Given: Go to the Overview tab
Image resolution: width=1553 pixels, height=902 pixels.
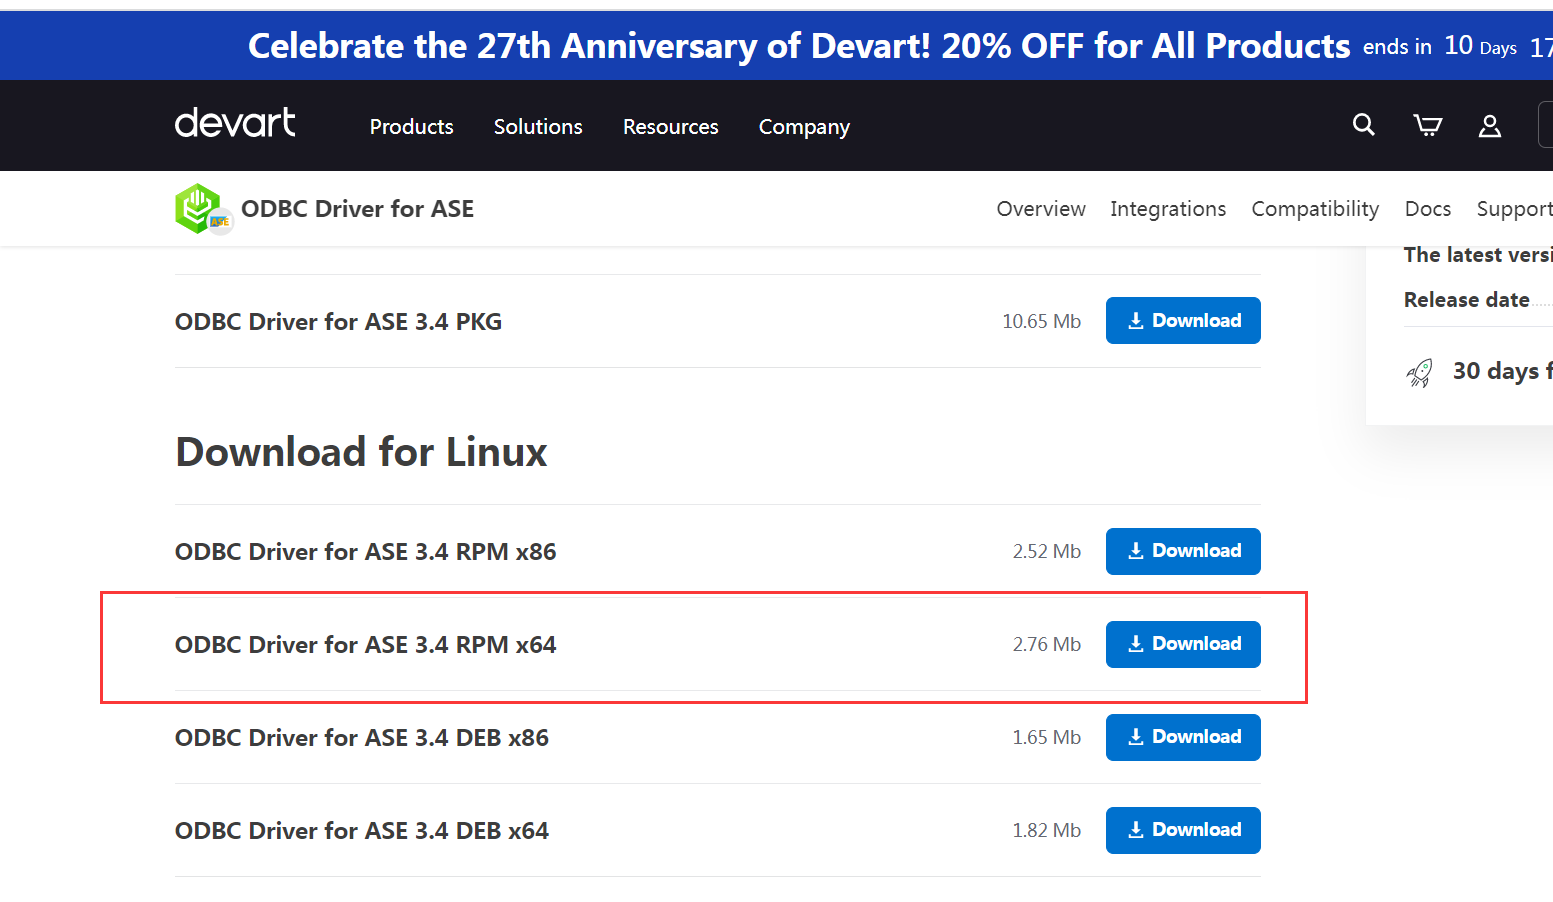Looking at the screenshot, I should pos(1041,209).
